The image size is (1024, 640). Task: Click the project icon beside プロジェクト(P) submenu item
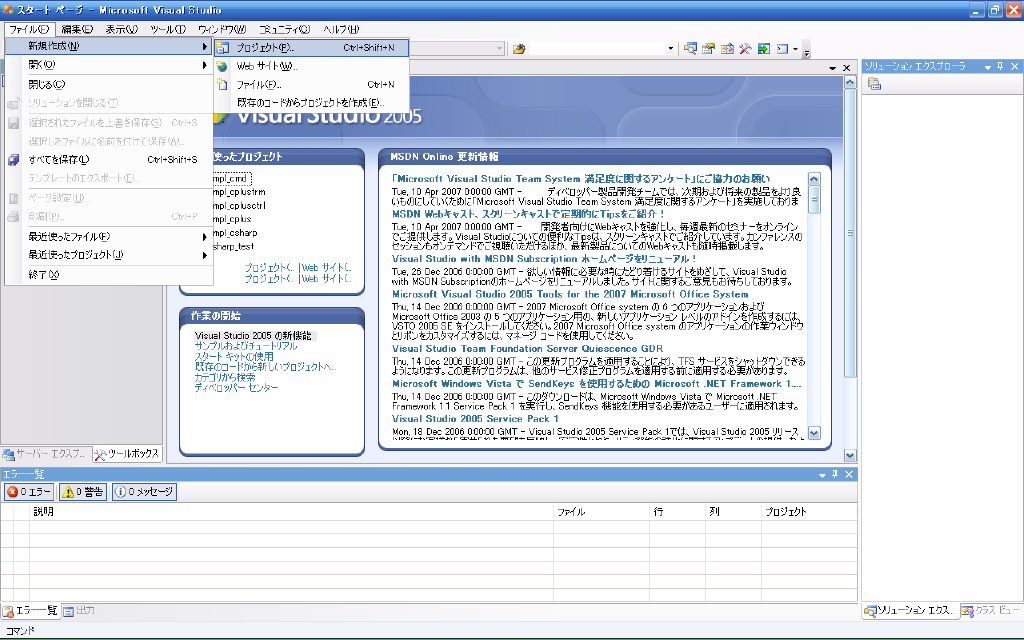pos(223,48)
